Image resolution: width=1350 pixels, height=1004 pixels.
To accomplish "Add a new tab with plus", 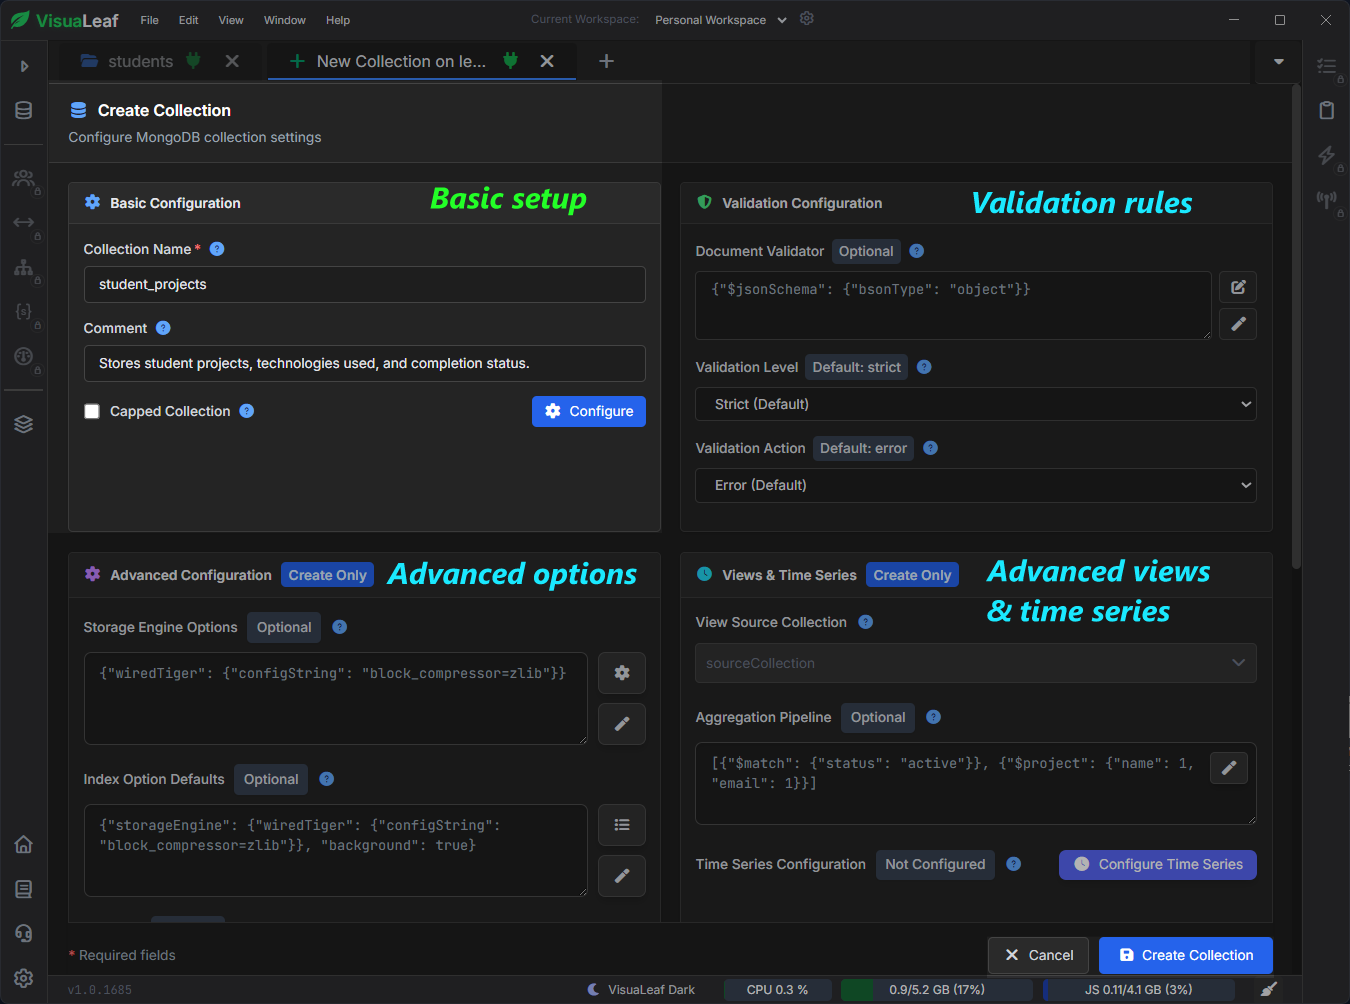I will [x=606, y=61].
